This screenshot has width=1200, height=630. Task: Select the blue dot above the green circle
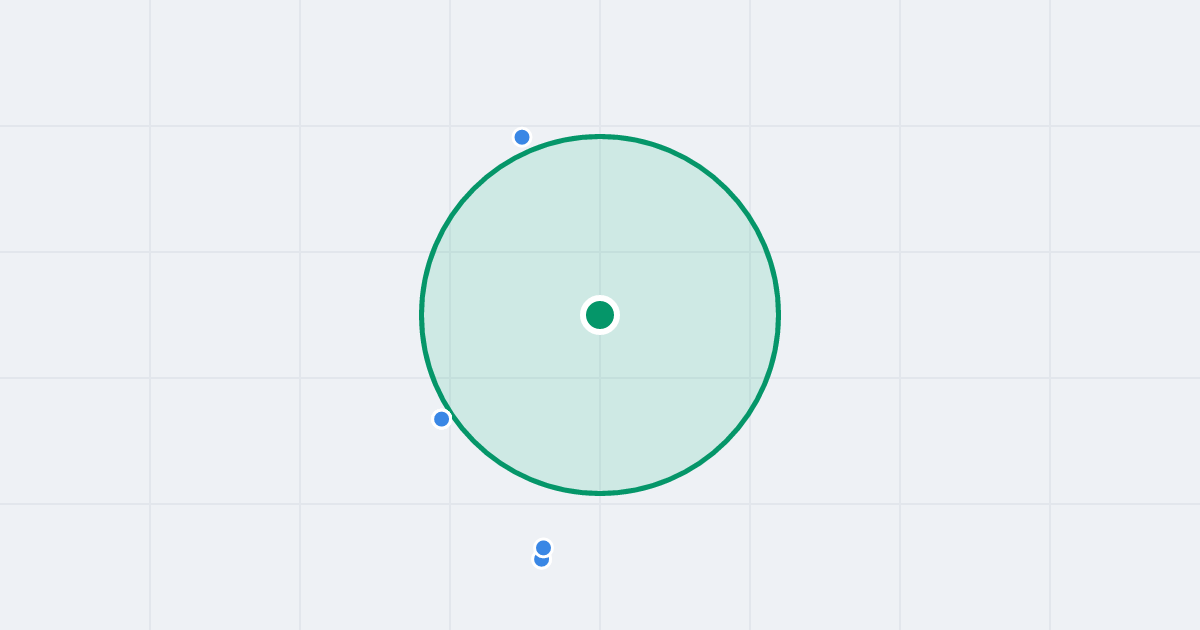coord(522,137)
